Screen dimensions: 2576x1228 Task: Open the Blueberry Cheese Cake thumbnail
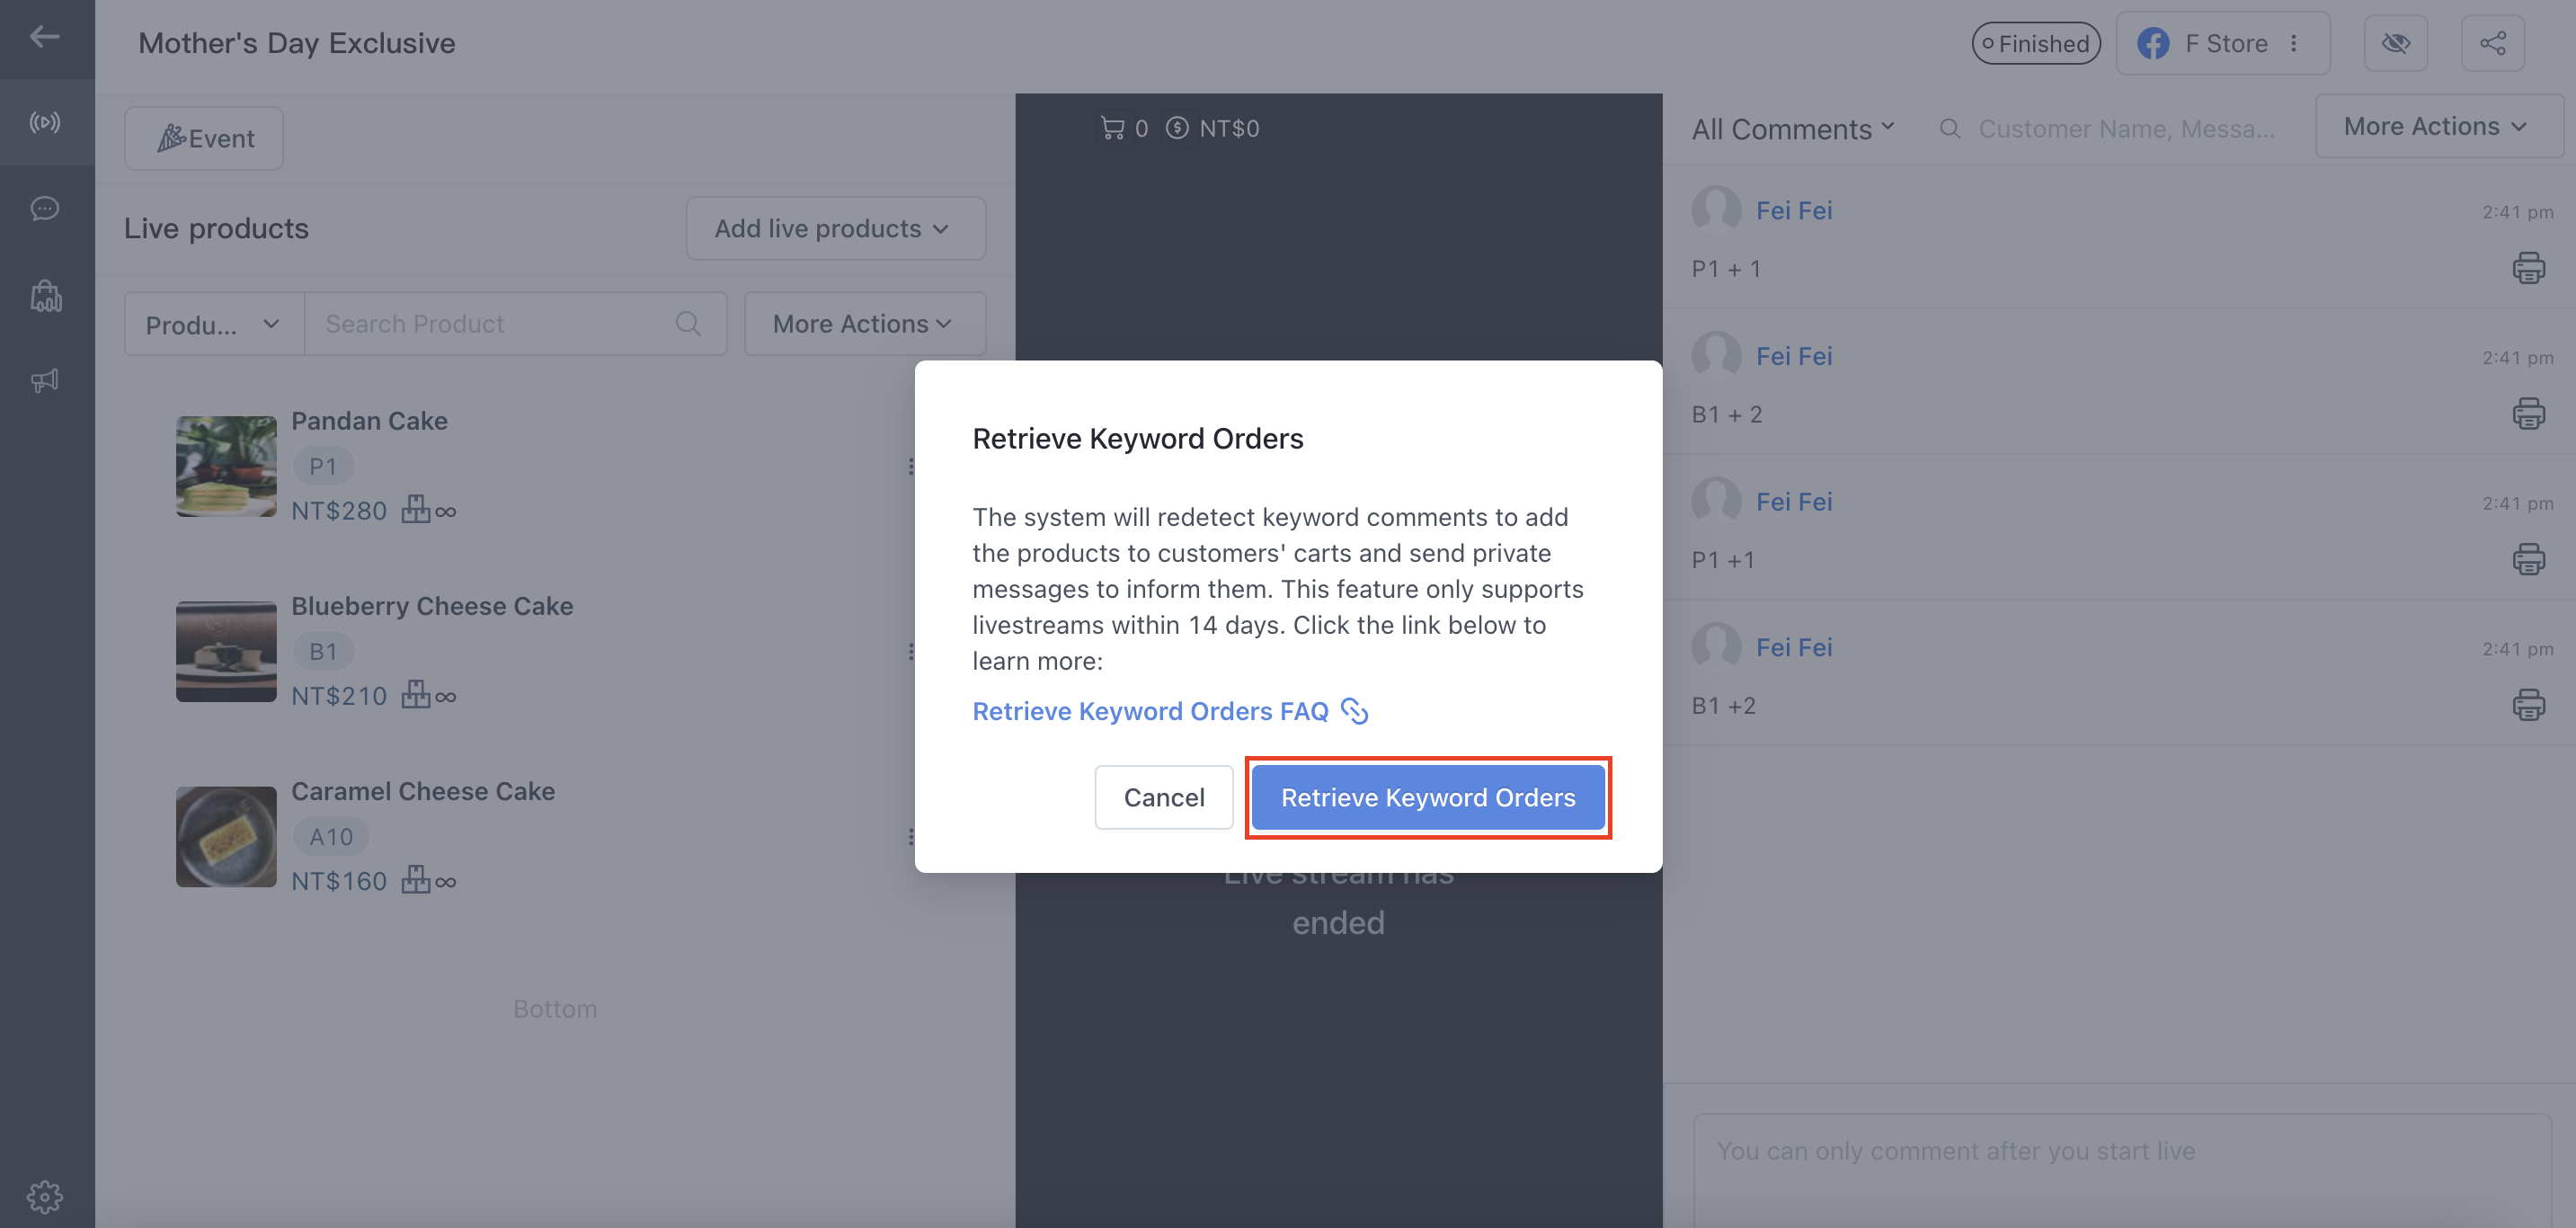tap(226, 652)
